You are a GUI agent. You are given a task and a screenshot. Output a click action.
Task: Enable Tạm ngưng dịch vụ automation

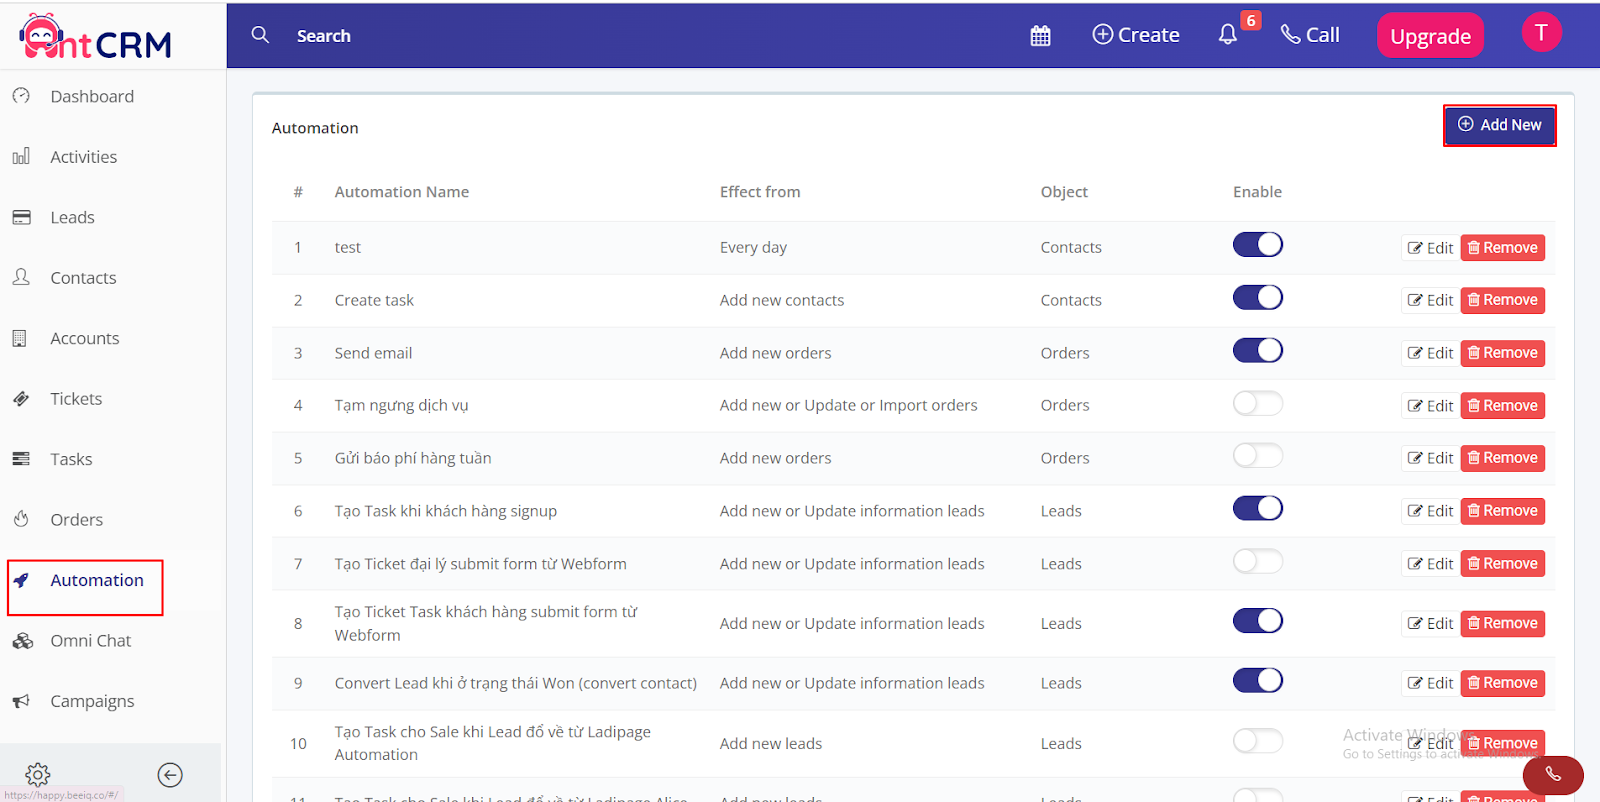1257,403
